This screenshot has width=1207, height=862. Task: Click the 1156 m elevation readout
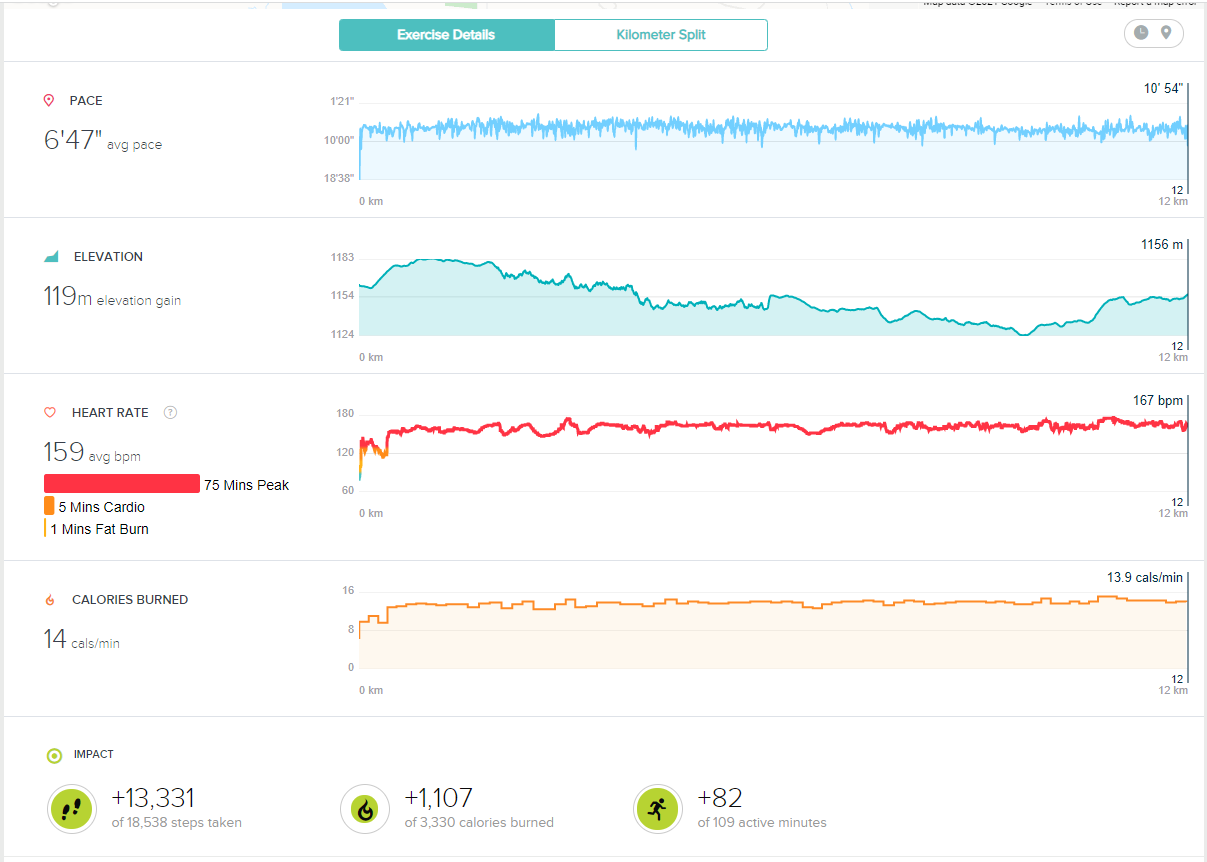[x=1162, y=244]
